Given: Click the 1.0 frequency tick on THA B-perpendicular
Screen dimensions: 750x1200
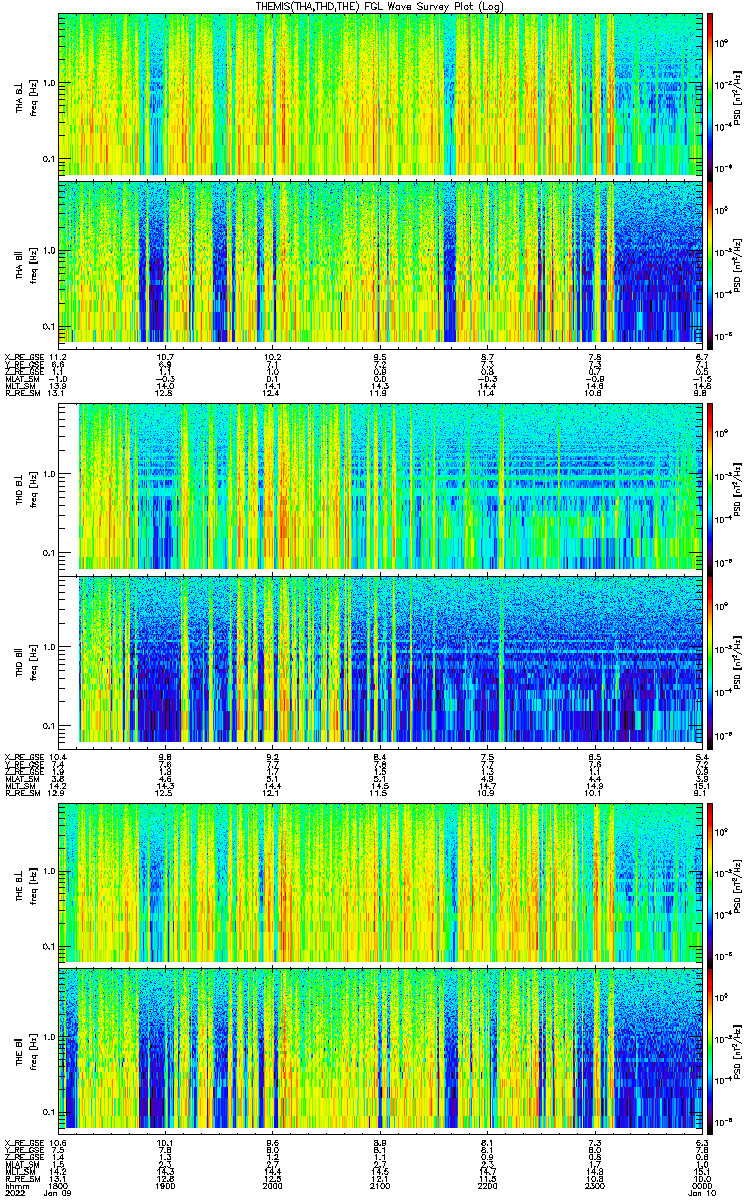Looking at the screenshot, I should 48,83.
